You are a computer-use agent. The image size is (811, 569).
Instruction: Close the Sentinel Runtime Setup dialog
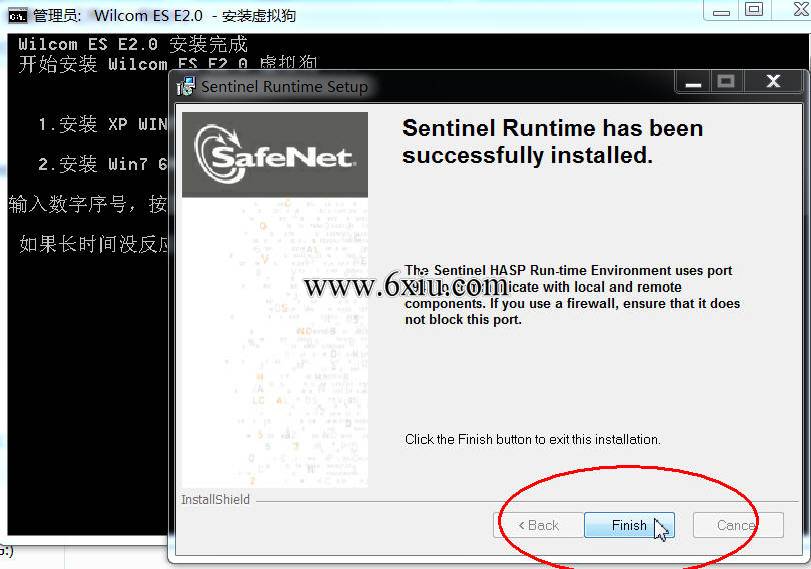773,82
